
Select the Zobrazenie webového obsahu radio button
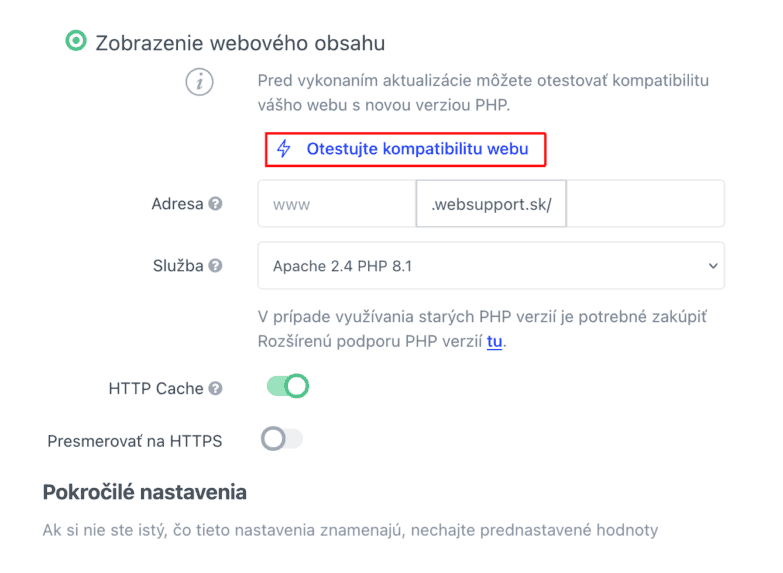76,40
